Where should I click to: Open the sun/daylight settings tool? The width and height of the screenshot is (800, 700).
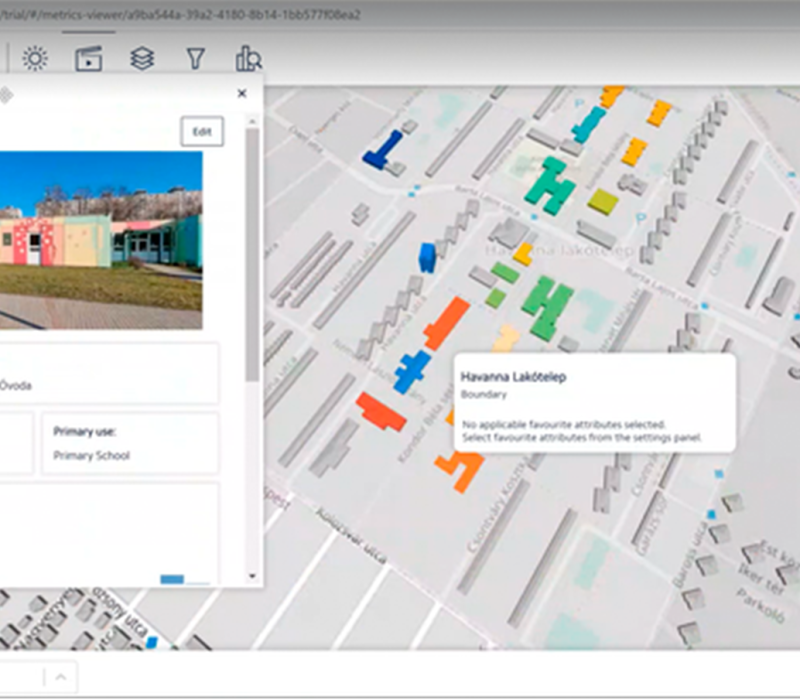(x=35, y=58)
